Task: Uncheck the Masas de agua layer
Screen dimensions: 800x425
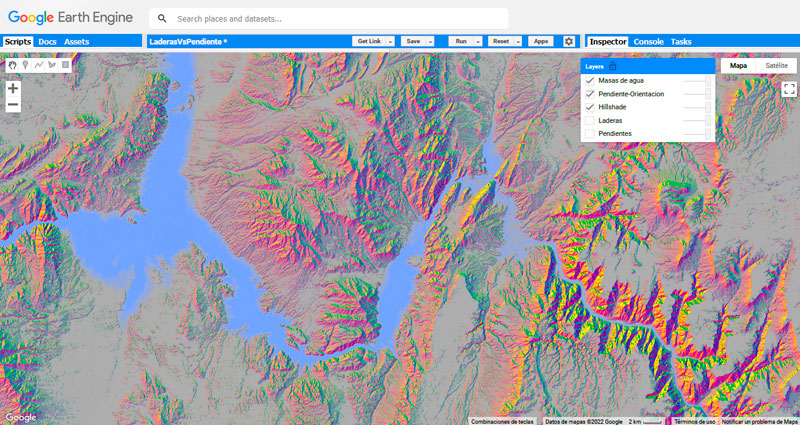Action: click(x=590, y=80)
